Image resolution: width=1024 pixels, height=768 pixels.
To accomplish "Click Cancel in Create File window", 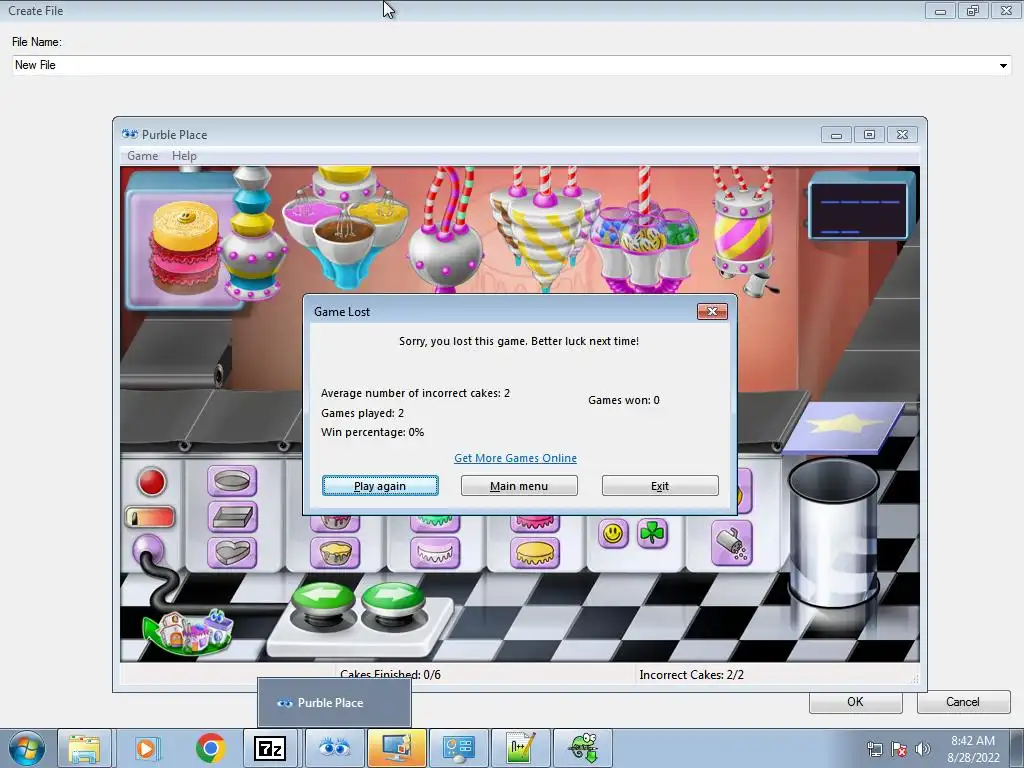I will [963, 701].
